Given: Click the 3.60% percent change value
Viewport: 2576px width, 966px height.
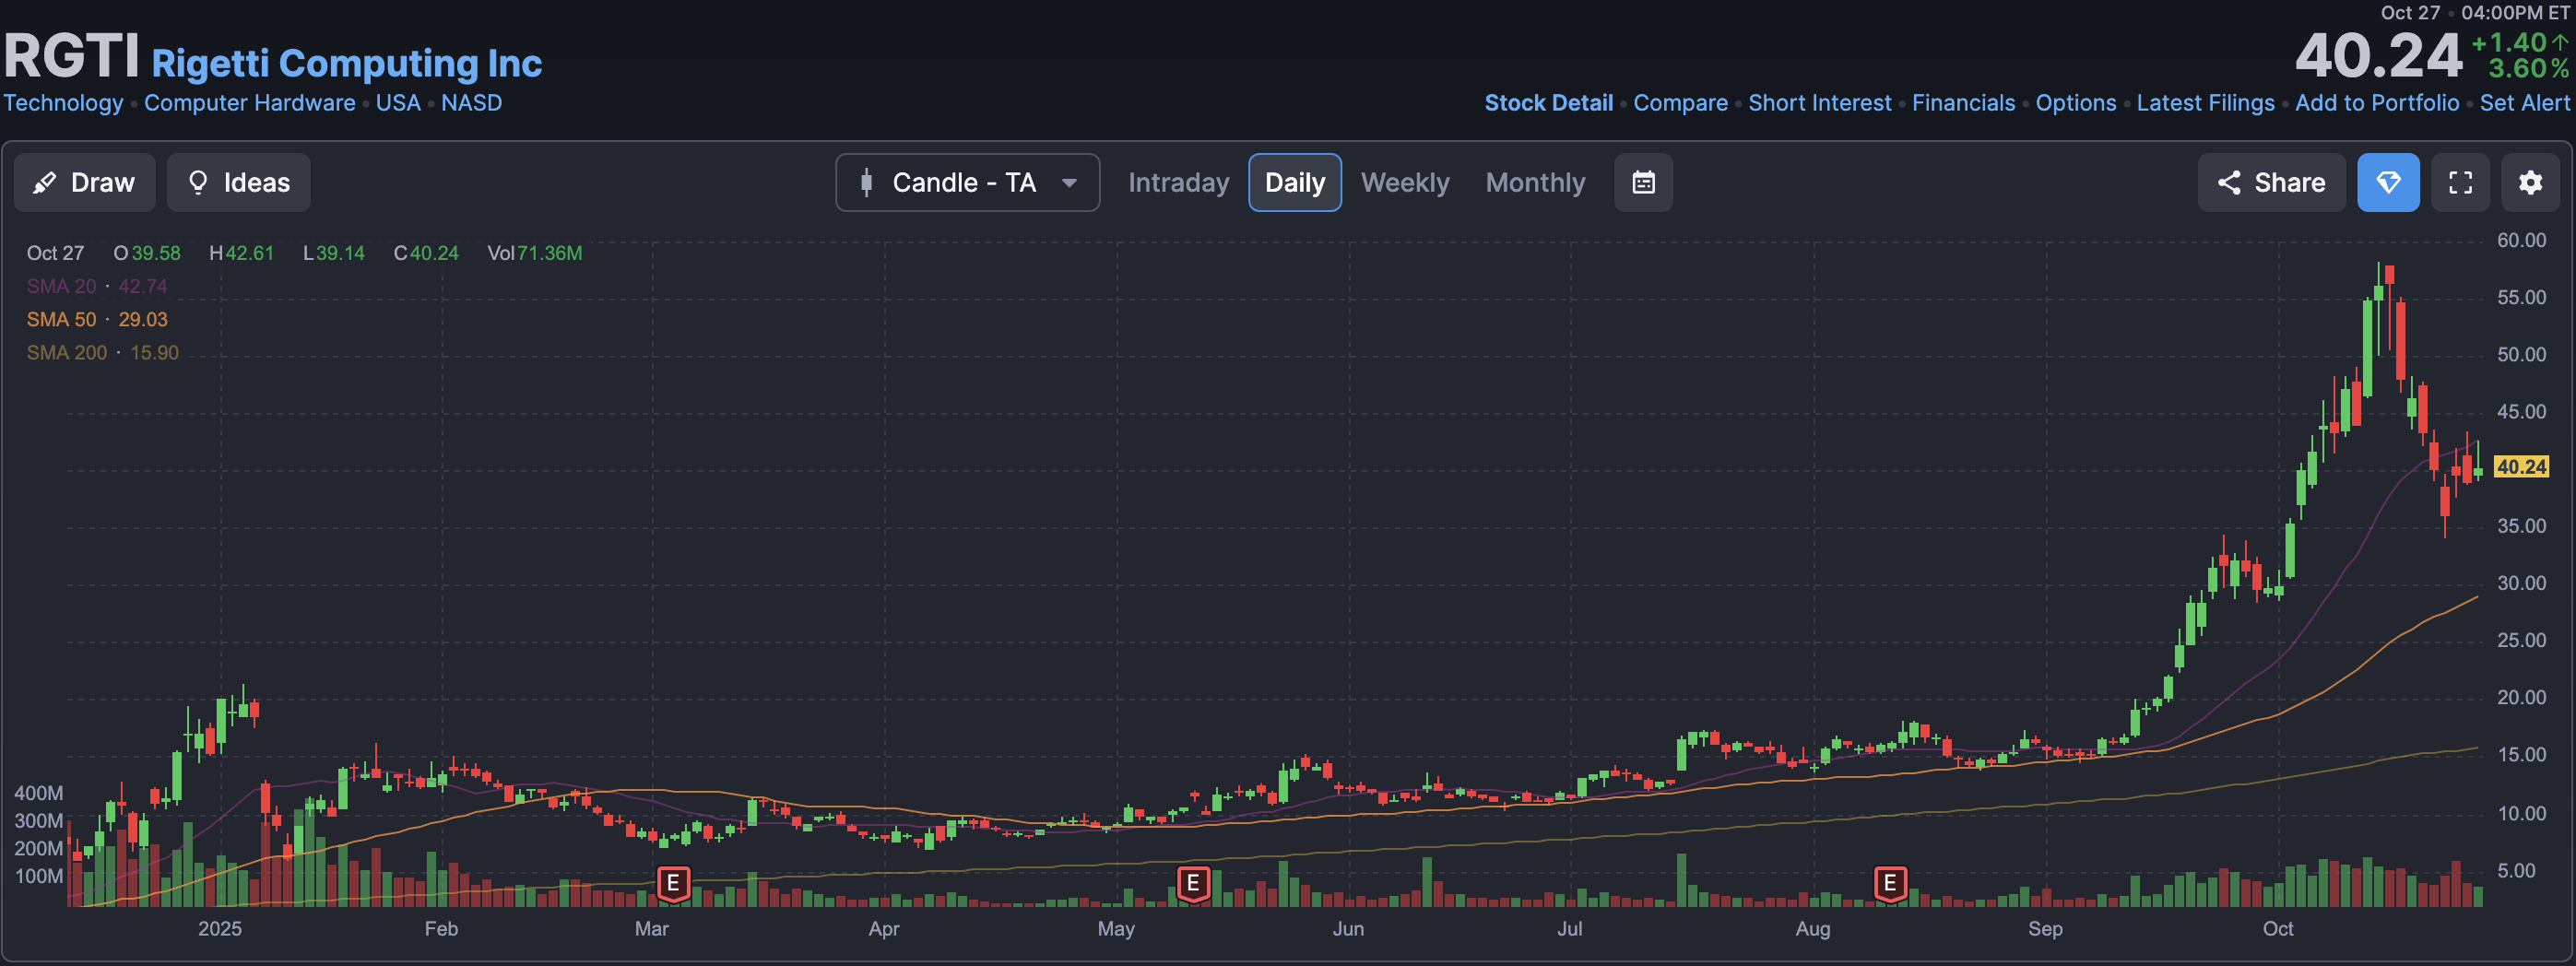Looking at the screenshot, I should pyautogui.click(x=2527, y=68).
